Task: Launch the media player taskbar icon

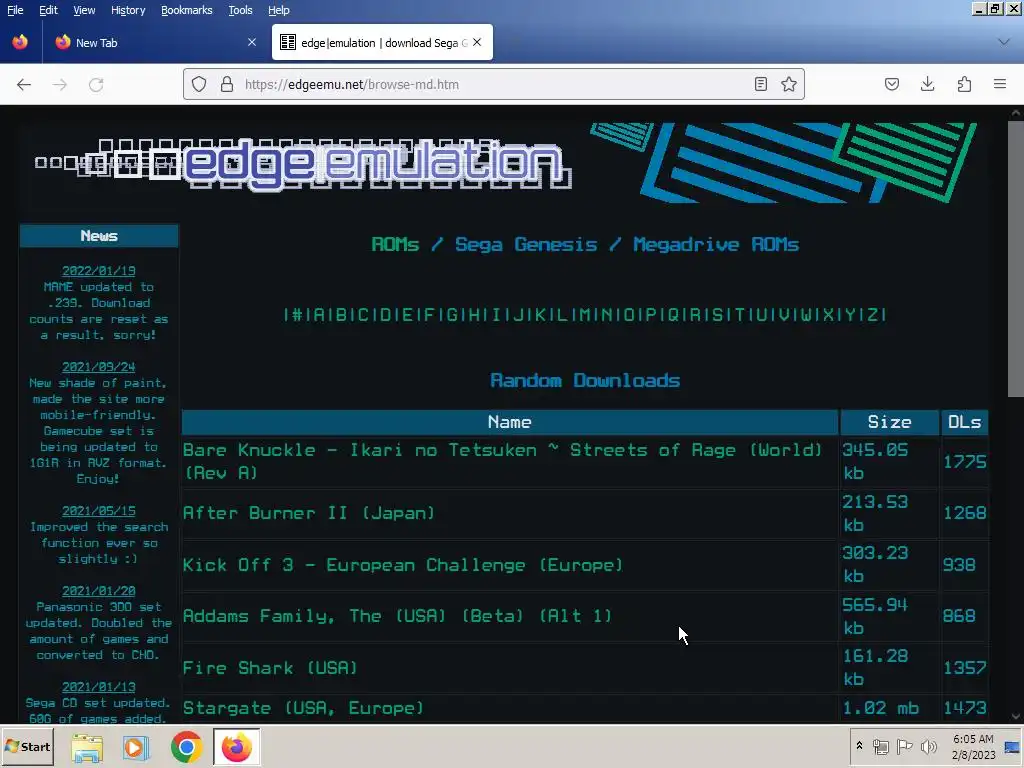Action: (x=136, y=747)
